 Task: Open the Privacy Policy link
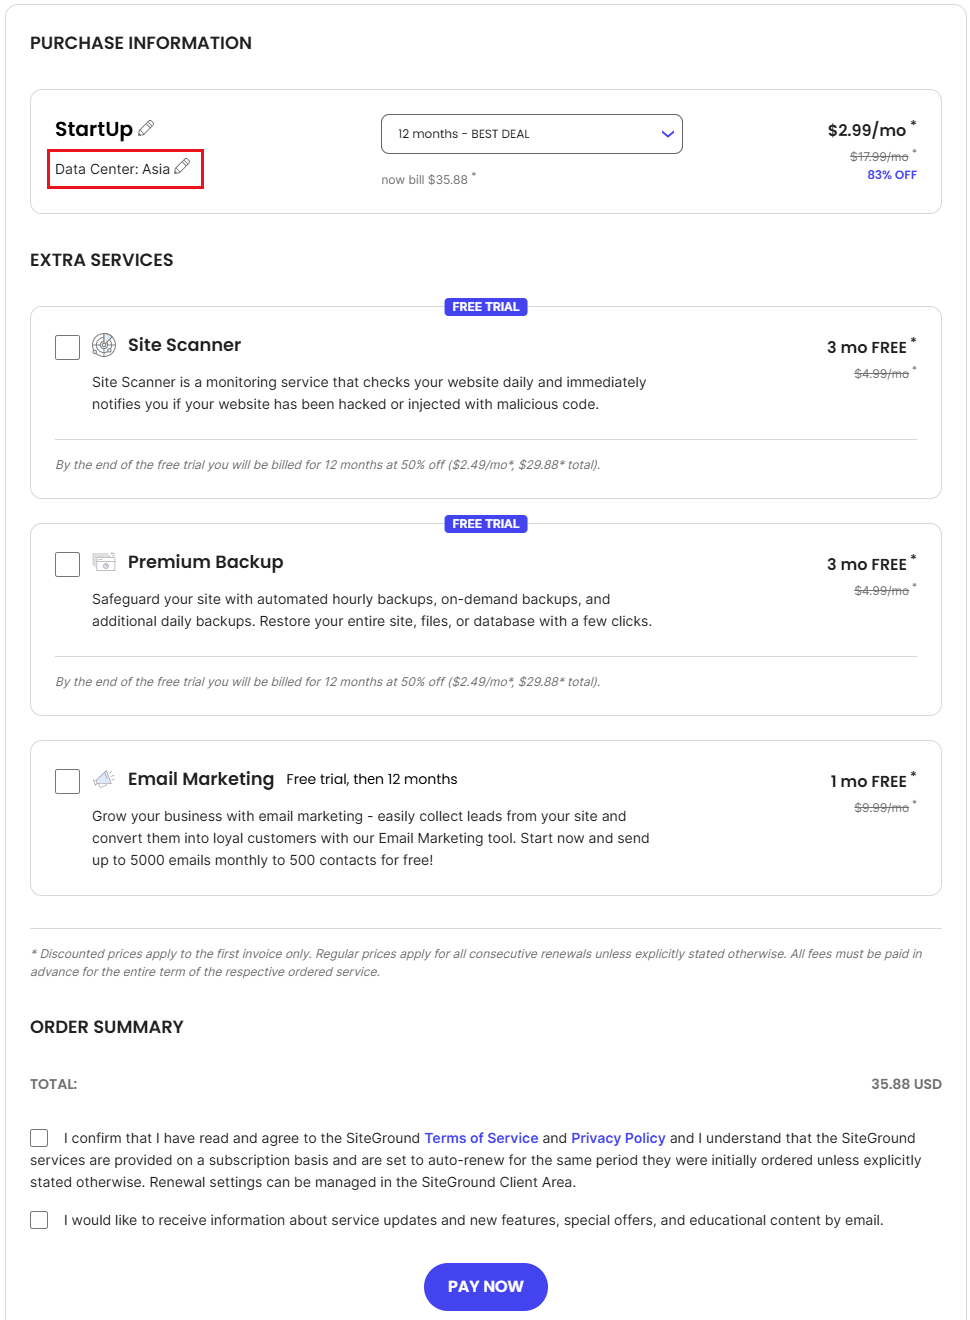[618, 1138]
